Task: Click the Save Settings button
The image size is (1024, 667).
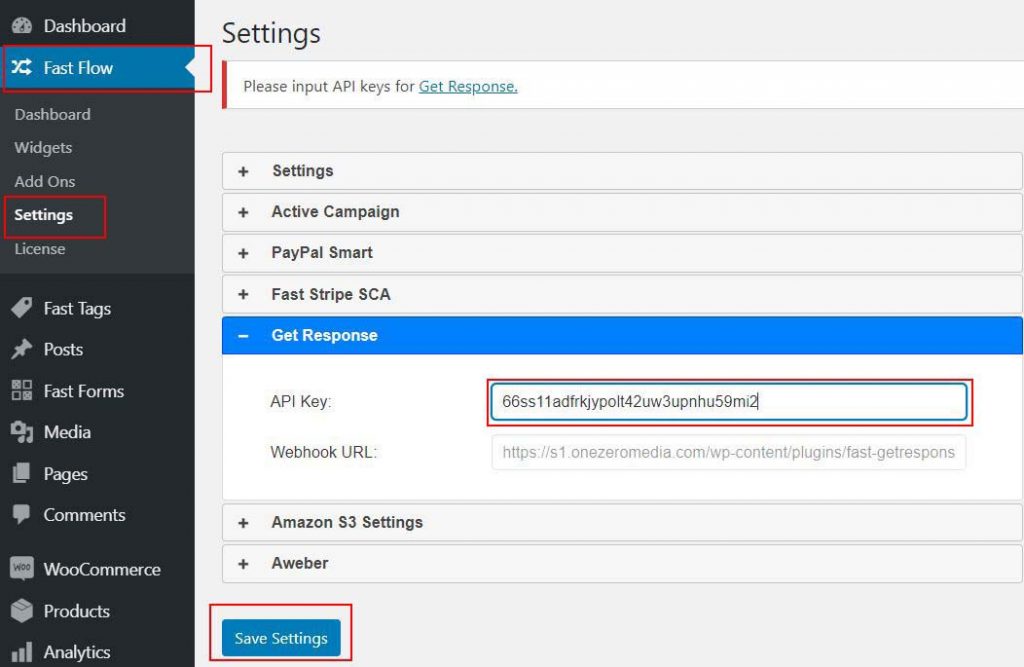Action: pos(281,638)
